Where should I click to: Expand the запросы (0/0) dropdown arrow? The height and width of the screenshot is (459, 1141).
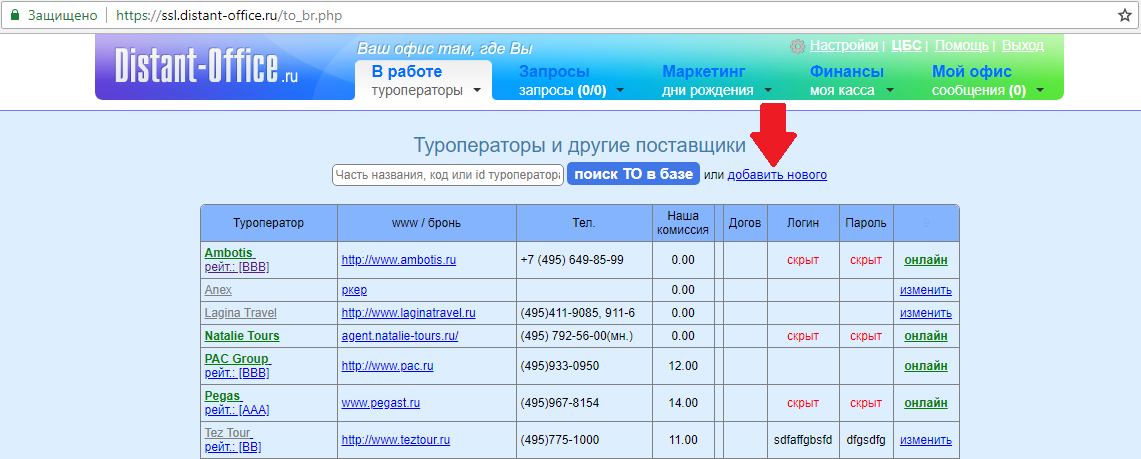click(621, 91)
